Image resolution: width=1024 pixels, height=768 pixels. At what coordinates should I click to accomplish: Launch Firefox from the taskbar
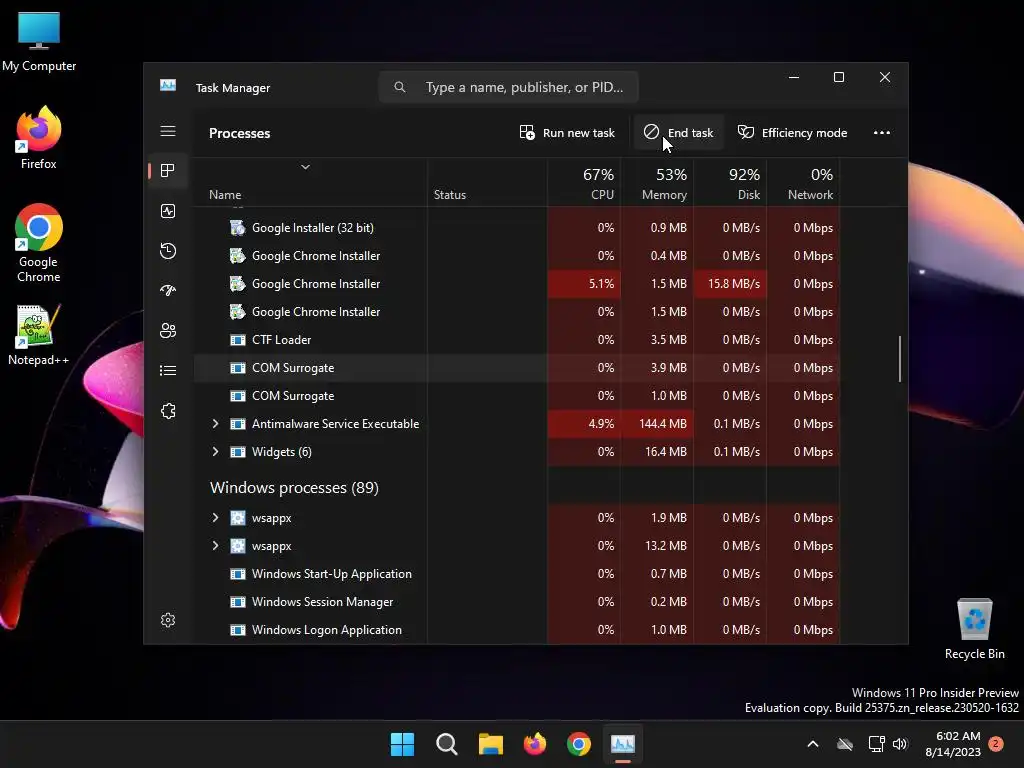click(x=535, y=744)
